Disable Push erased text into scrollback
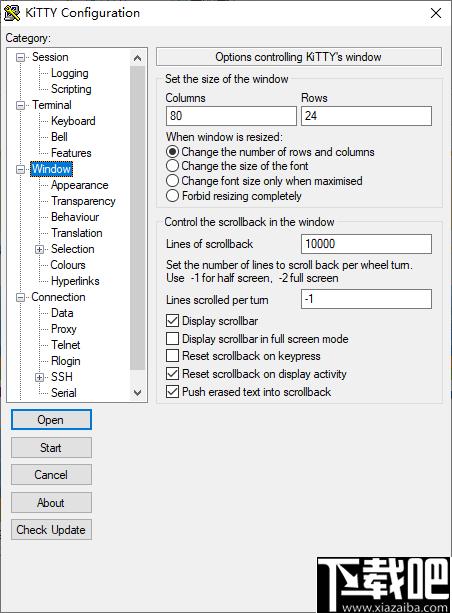Image resolution: width=452 pixels, height=613 pixels. coord(172,392)
